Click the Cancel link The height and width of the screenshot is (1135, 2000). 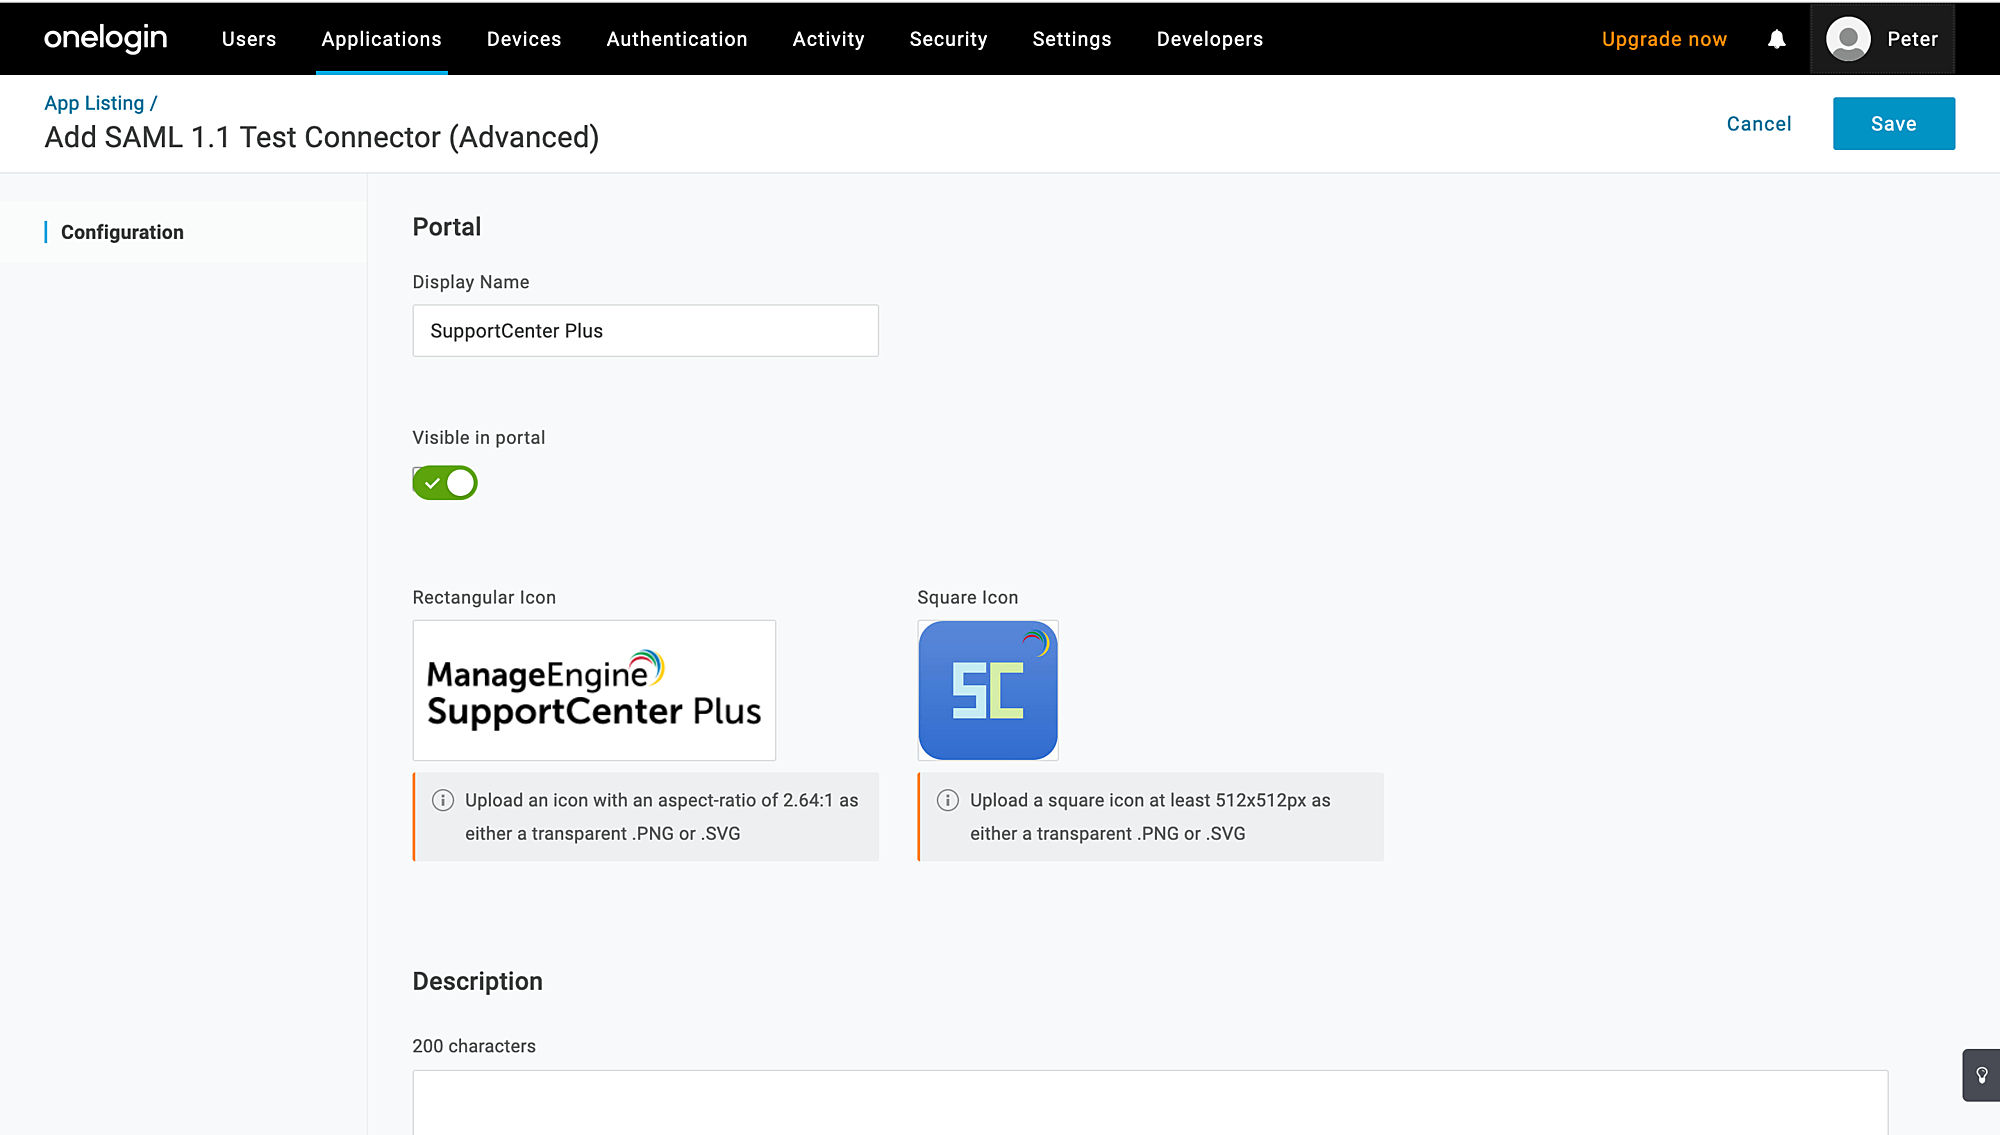click(x=1758, y=124)
